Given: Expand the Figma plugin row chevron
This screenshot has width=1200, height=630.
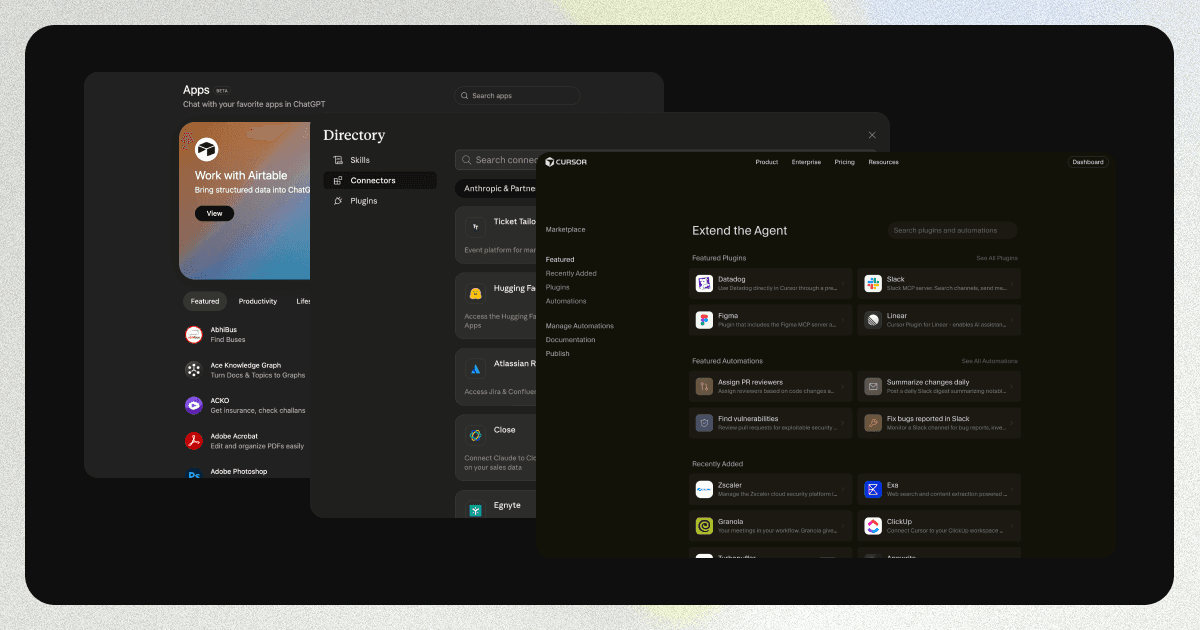Looking at the screenshot, I should click(x=843, y=320).
